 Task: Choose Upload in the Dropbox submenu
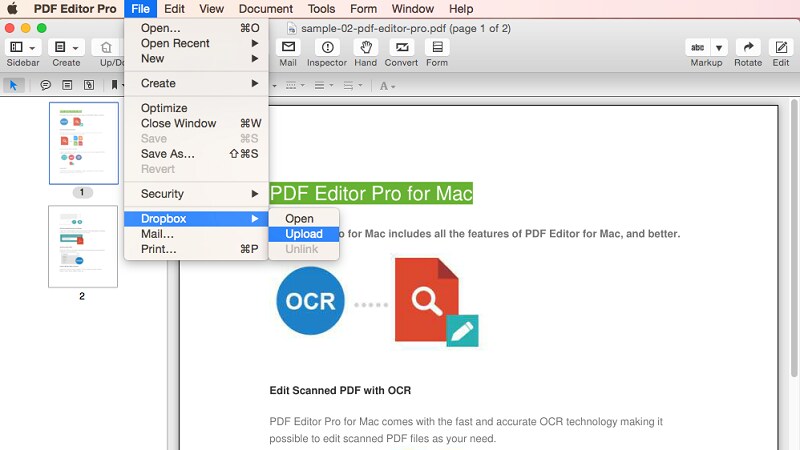click(x=304, y=234)
